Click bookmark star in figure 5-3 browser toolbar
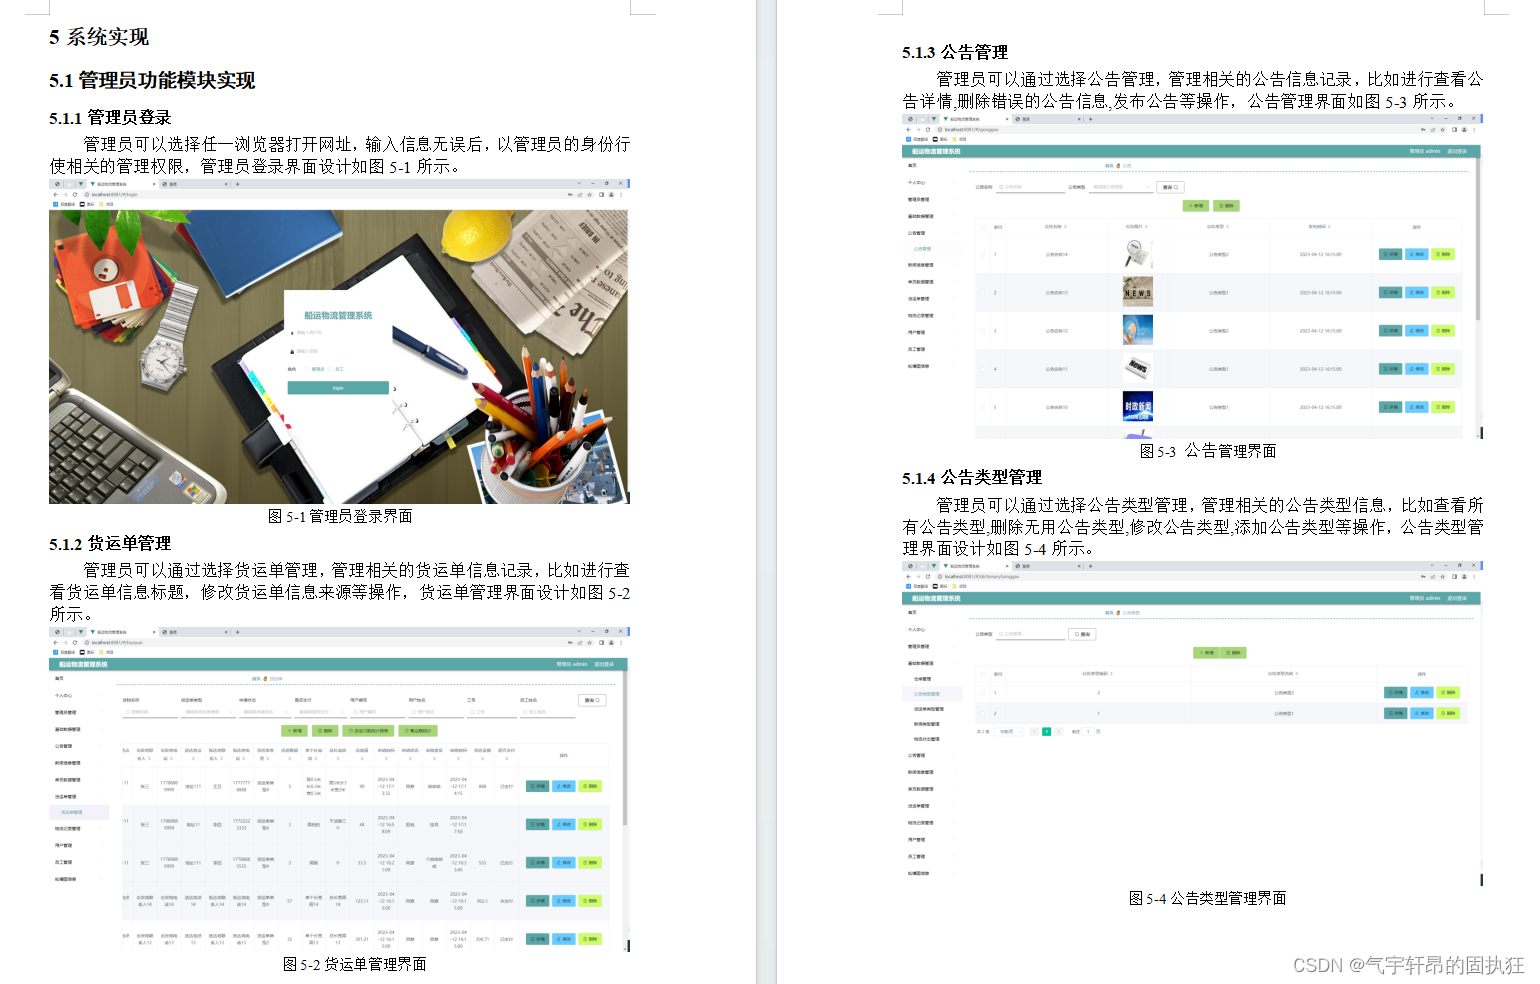Viewport: 1540px width, 984px height. (1442, 129)
